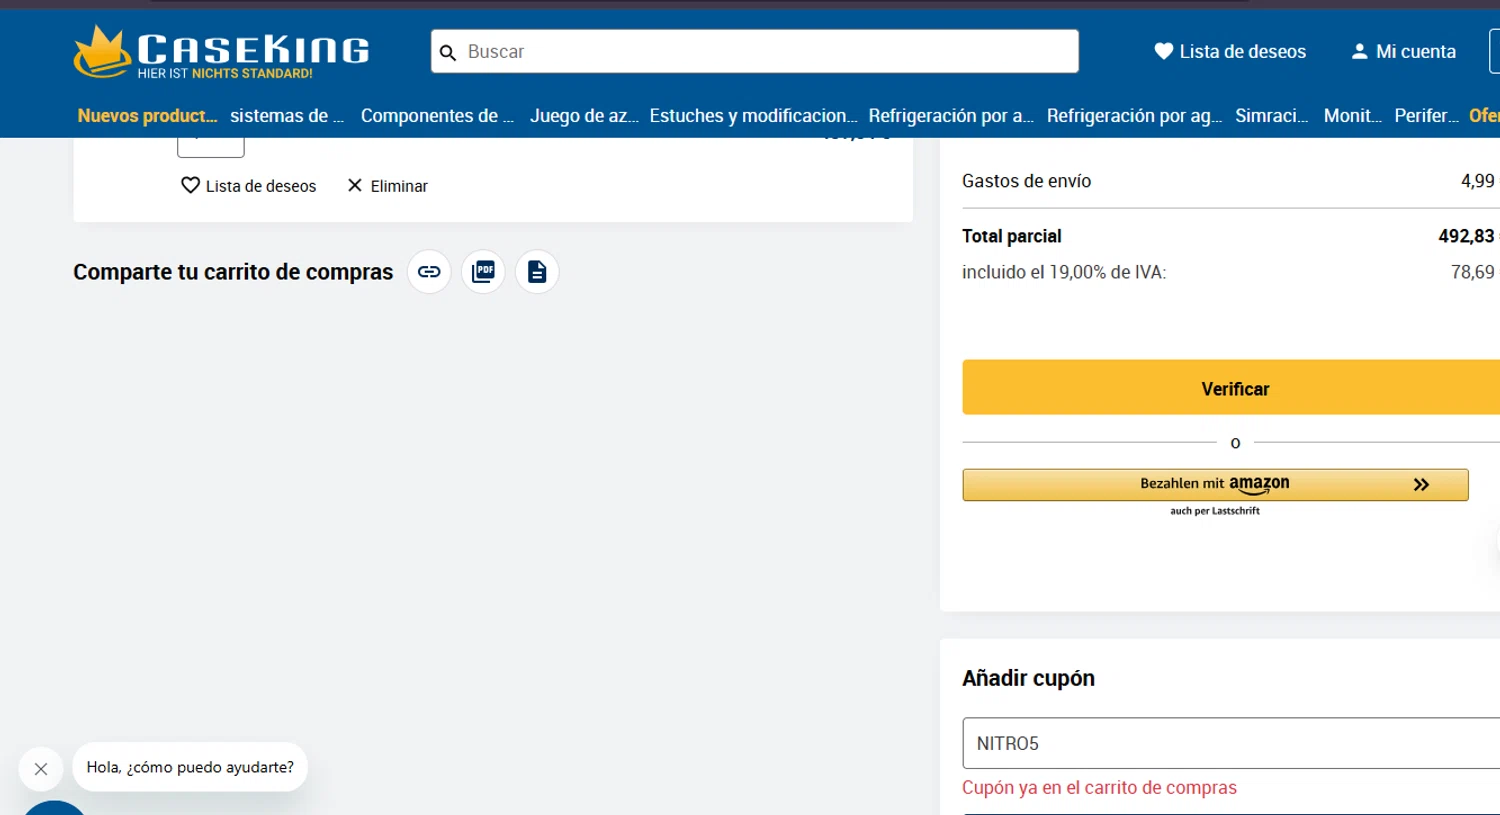The image size is (1500, 815).
Task: Click the incluido el 19,00% de IVA text
Action: click(1064, 272)
